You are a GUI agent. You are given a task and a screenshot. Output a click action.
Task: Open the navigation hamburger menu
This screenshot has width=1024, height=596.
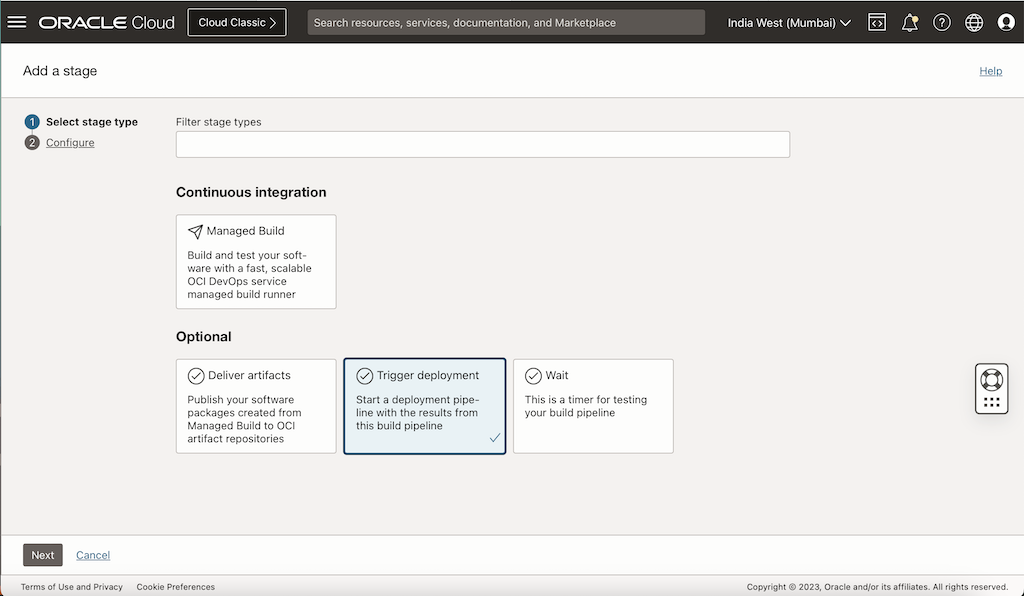pyautogui.click(x=17, y=21)
